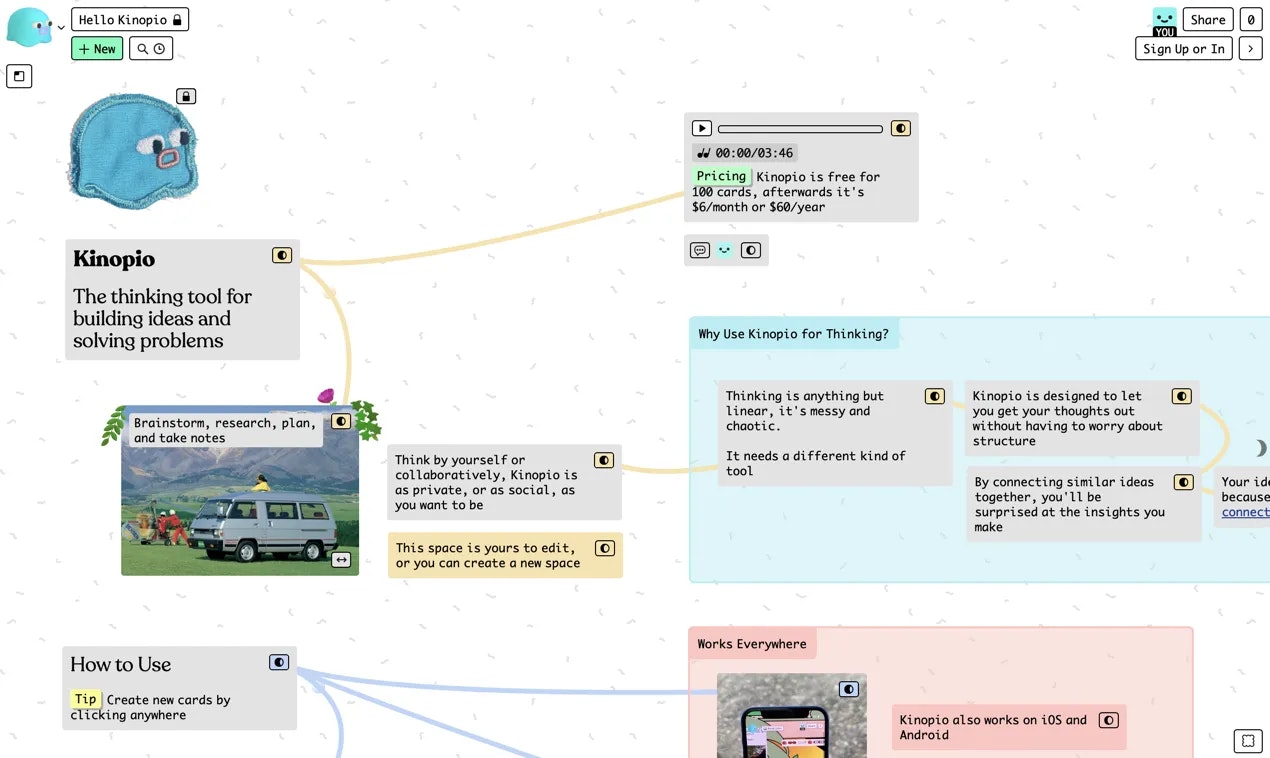Click the crescent moon icon at edge

tap(1261, 448)
